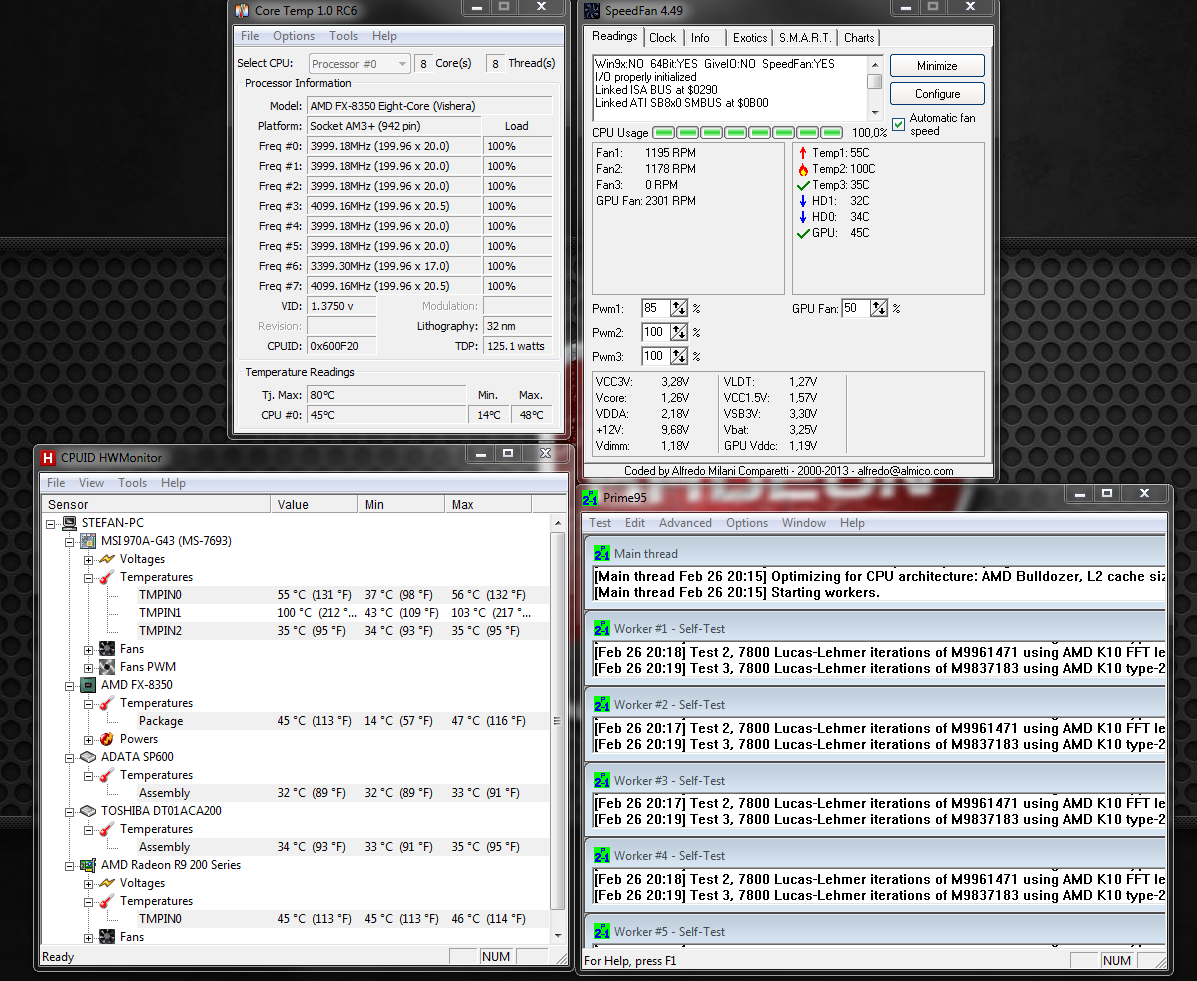Click the HD1 blue down arrow icon

point(803,201)
